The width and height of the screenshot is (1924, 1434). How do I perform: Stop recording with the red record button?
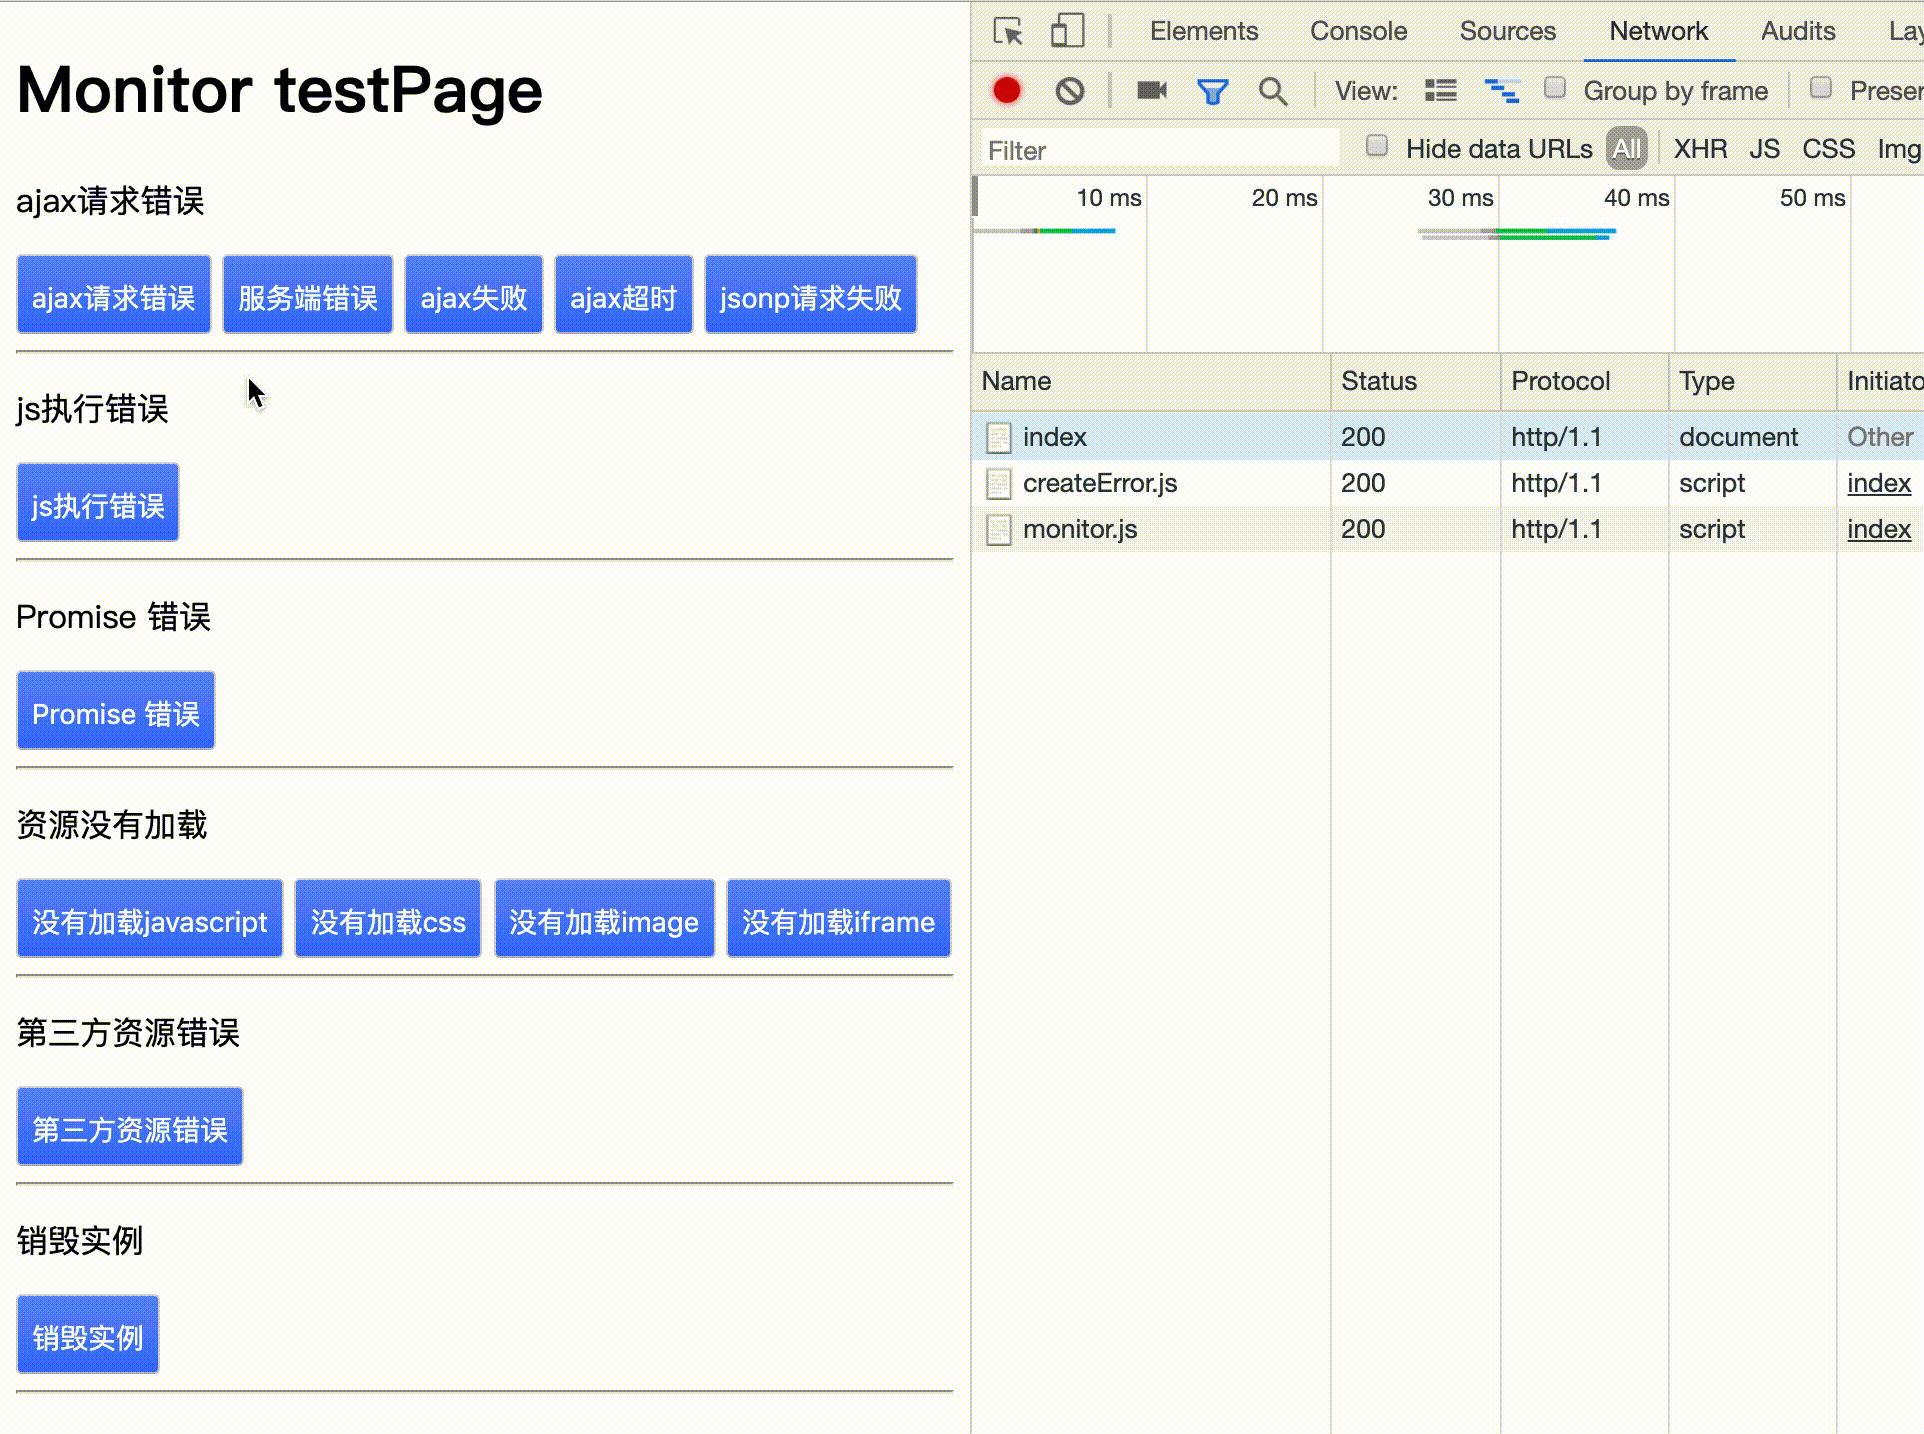point(1007,91)
